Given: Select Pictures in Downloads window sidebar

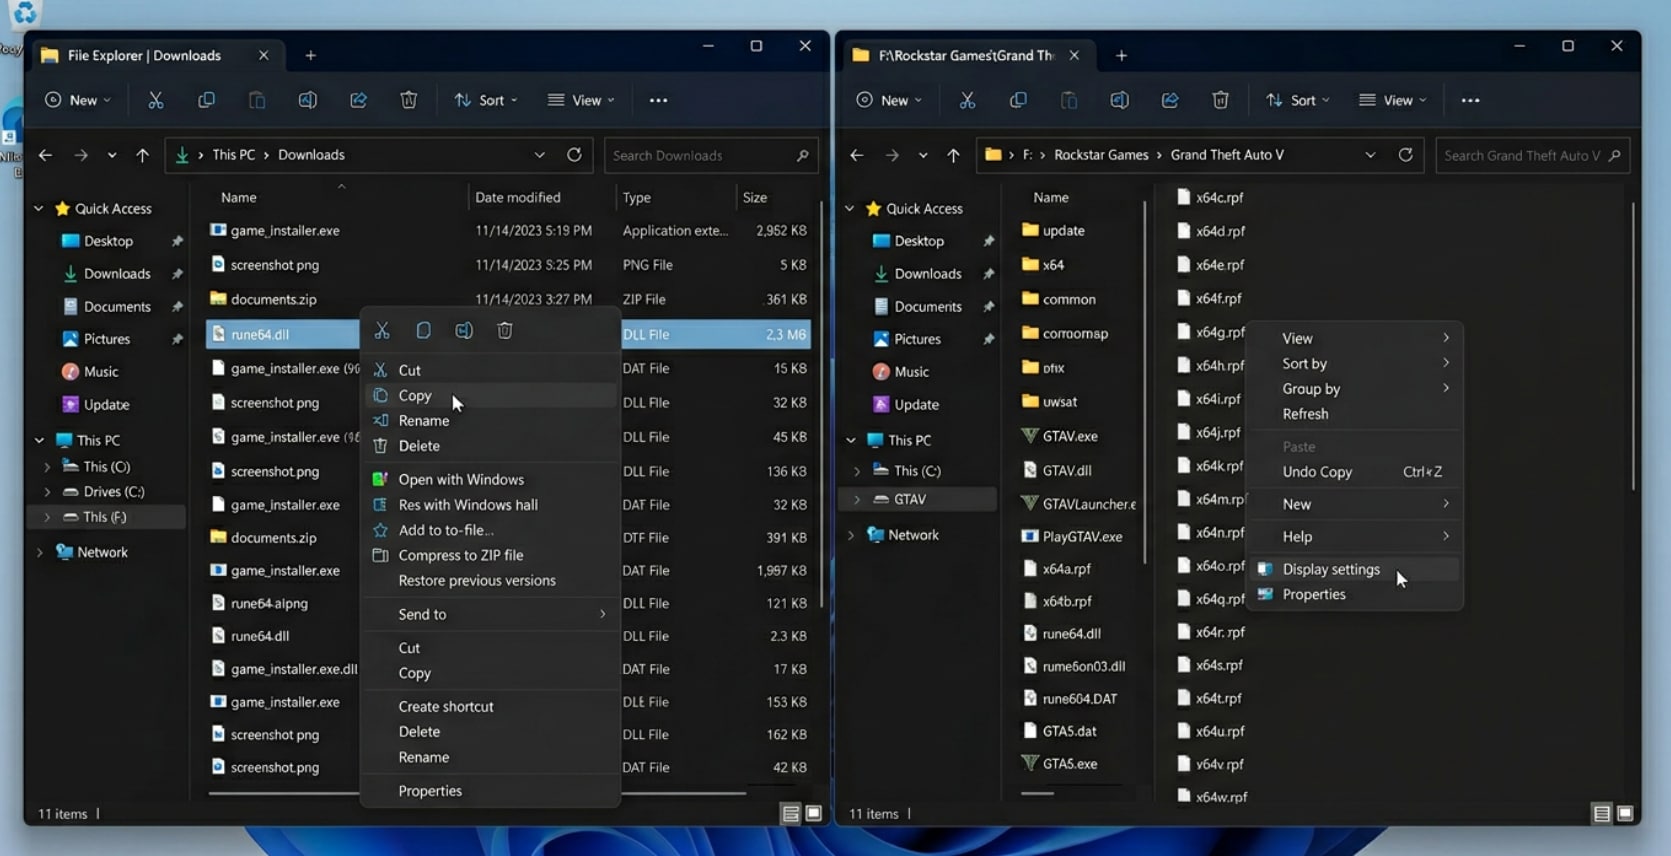Looking at the screenshot, I should coord(107,339).
